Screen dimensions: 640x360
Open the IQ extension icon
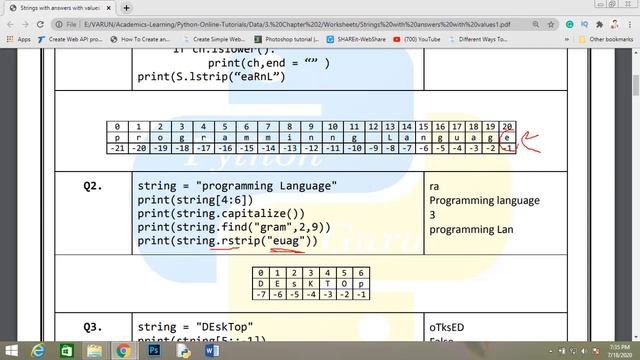tap(584, 24)
